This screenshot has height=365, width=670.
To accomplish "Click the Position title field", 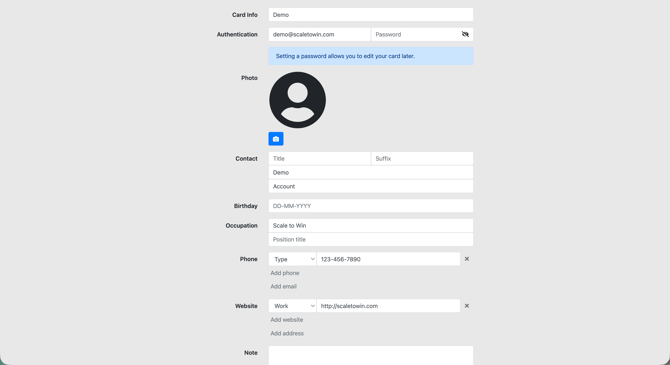I will point(370,239).
